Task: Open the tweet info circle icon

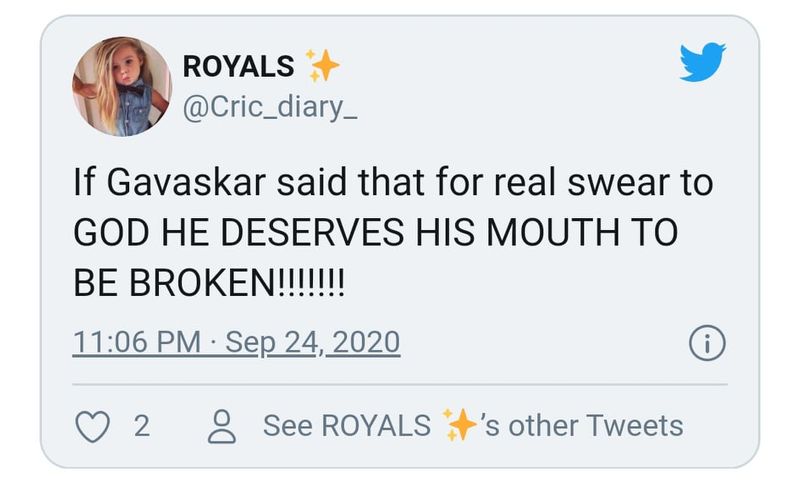Action: point(707,343)
